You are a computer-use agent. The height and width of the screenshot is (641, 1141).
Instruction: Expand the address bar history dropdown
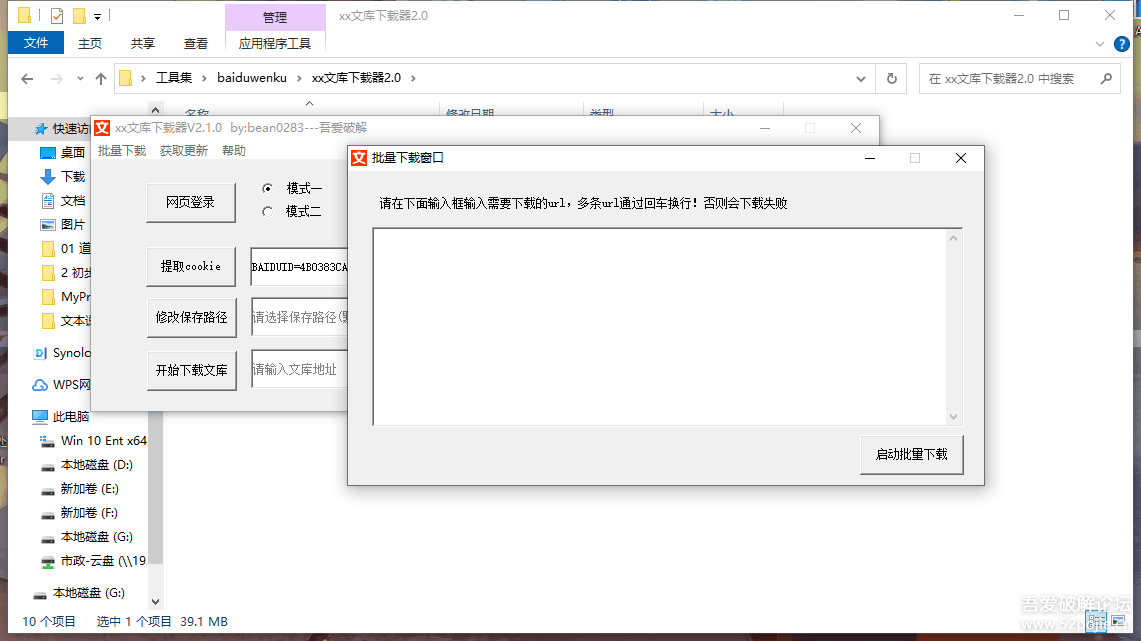[861, 79]
